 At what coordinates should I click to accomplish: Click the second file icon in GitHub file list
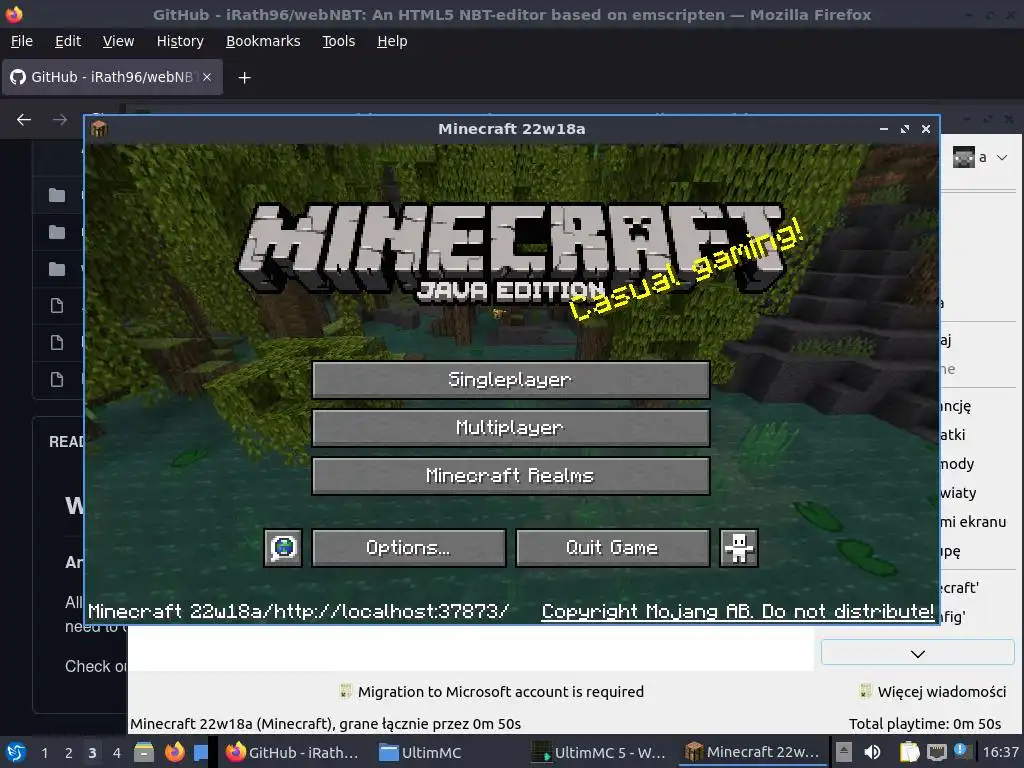(57, 342)
